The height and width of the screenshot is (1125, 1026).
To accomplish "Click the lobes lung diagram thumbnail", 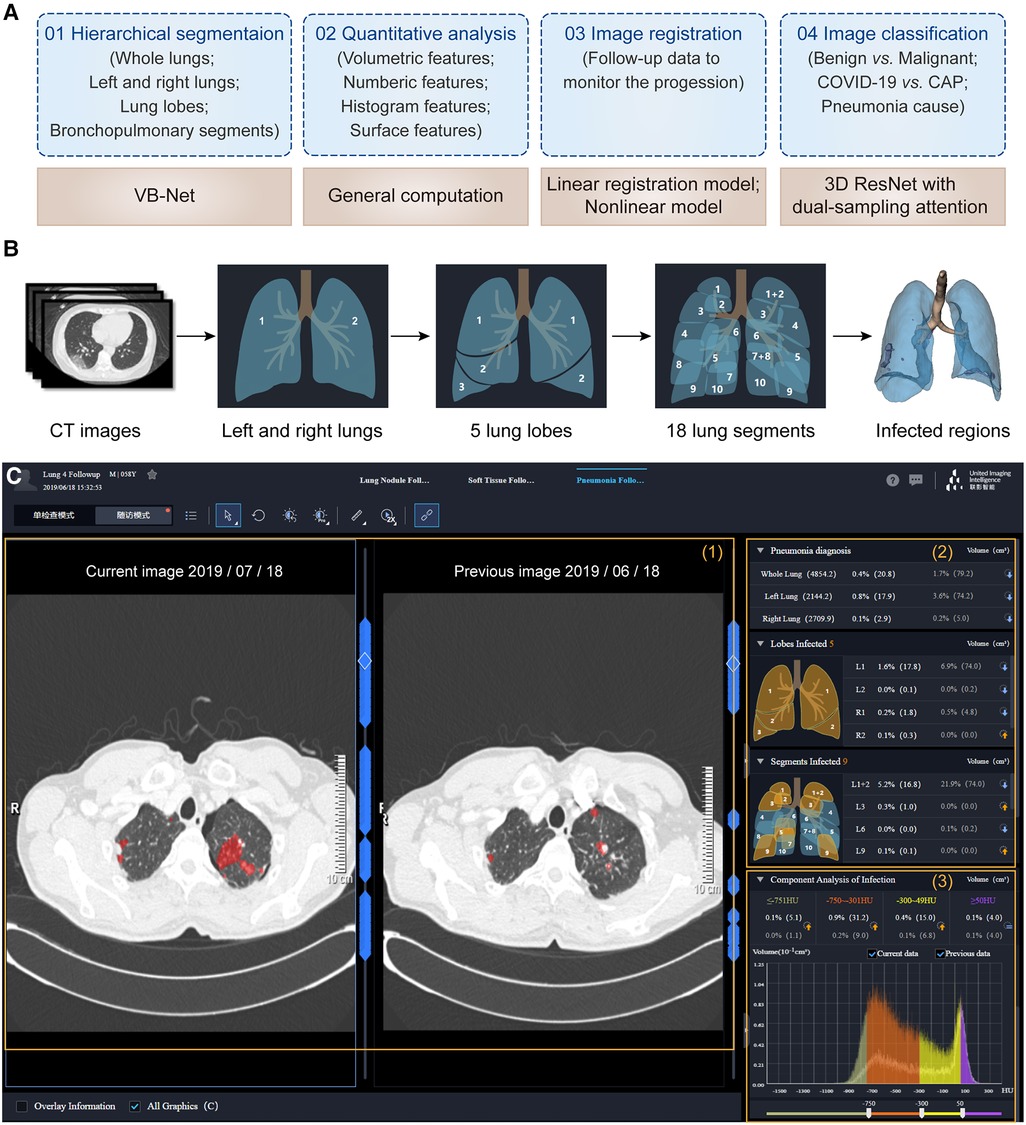I will pos(796,702).
